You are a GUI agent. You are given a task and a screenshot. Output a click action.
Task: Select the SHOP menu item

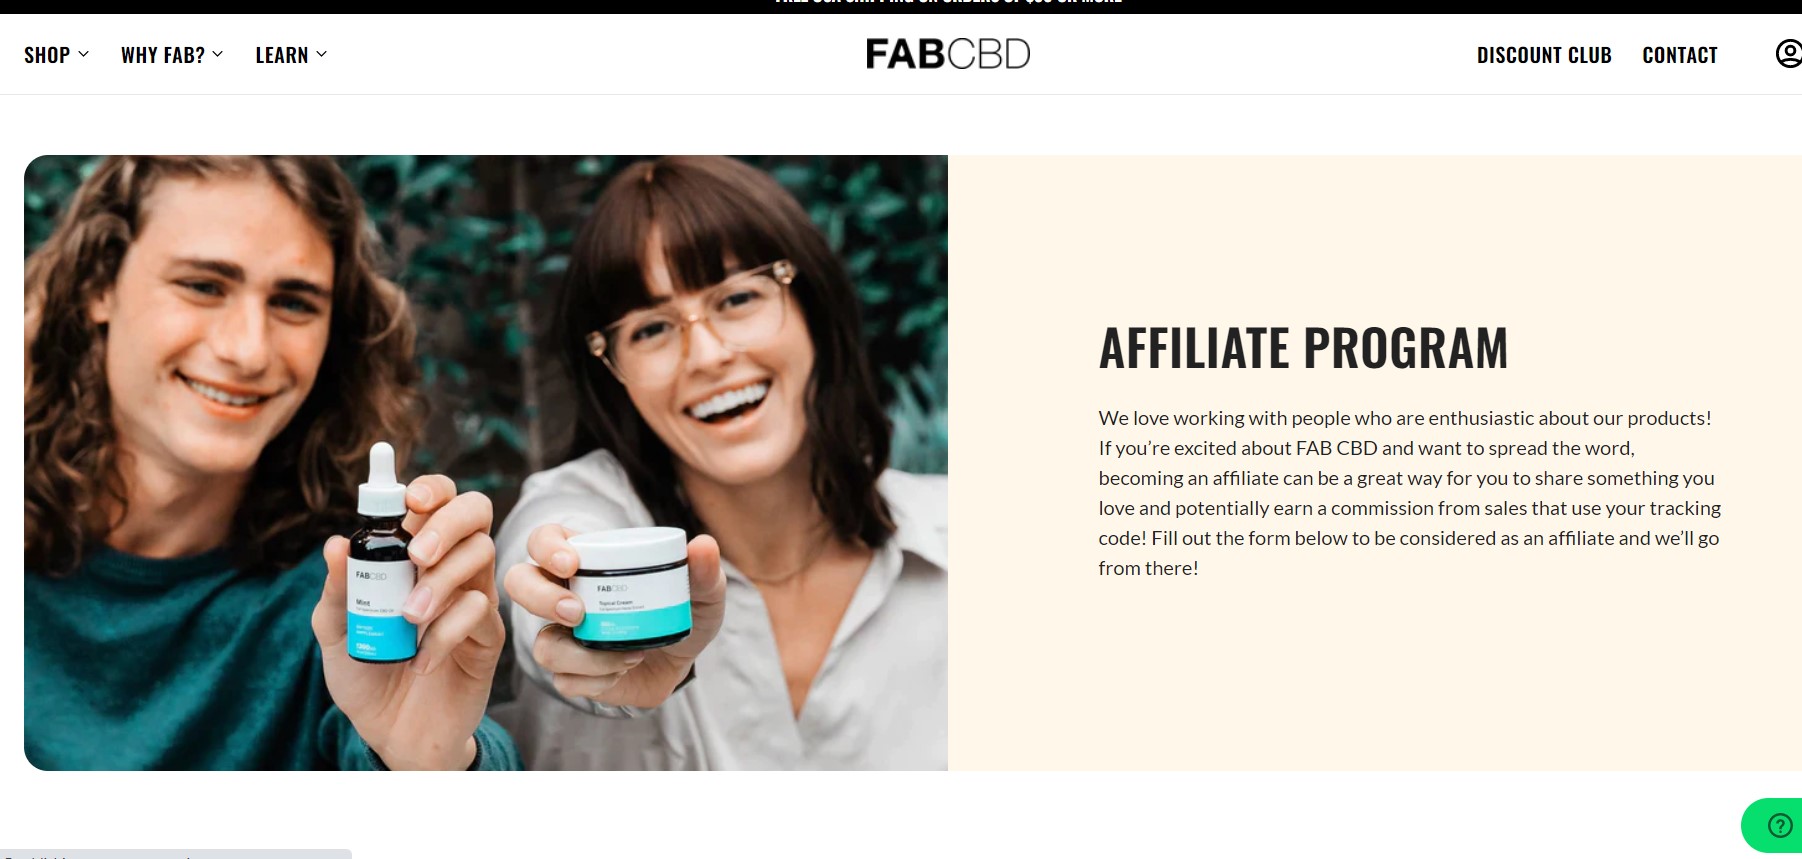click(x=47, y=55)
